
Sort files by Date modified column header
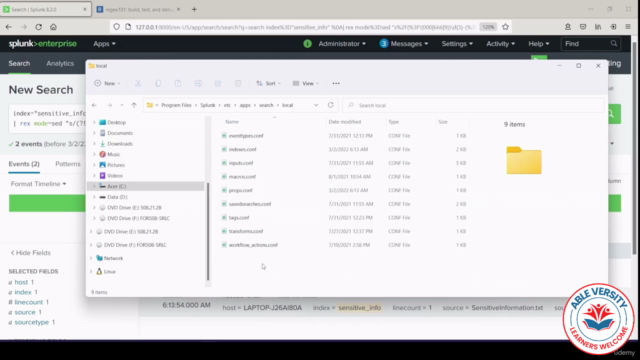[x=344, y=122]
